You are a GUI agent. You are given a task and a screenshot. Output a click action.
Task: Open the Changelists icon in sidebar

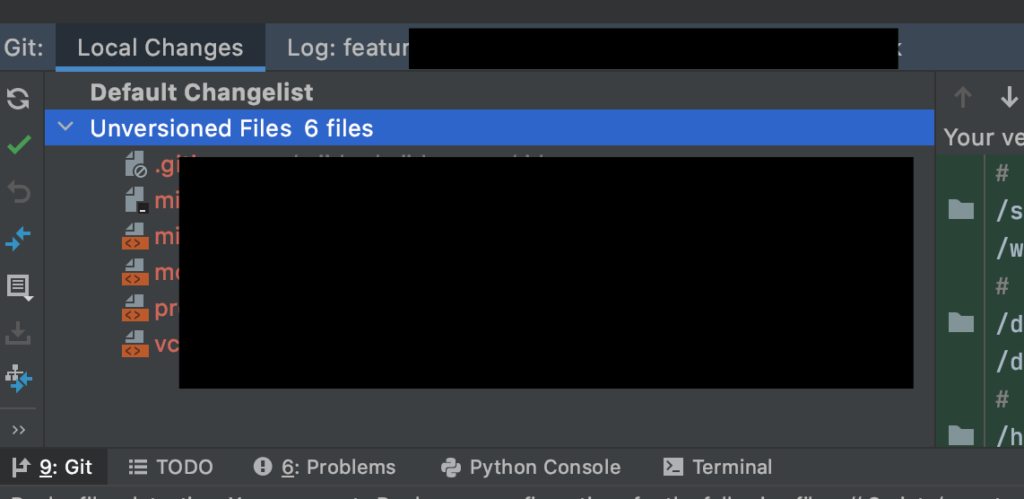(18, 287)
